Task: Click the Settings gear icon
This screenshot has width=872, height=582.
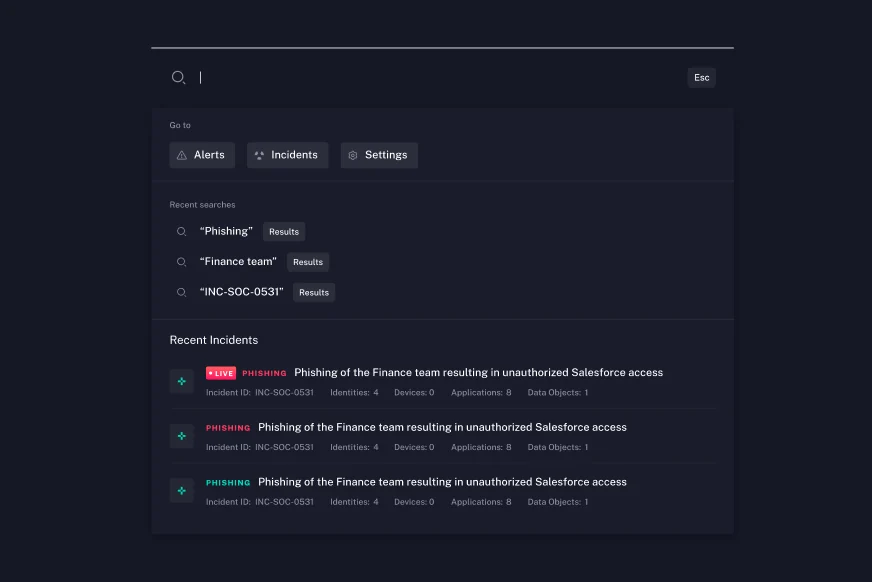Action: click(x=353, y=156)
